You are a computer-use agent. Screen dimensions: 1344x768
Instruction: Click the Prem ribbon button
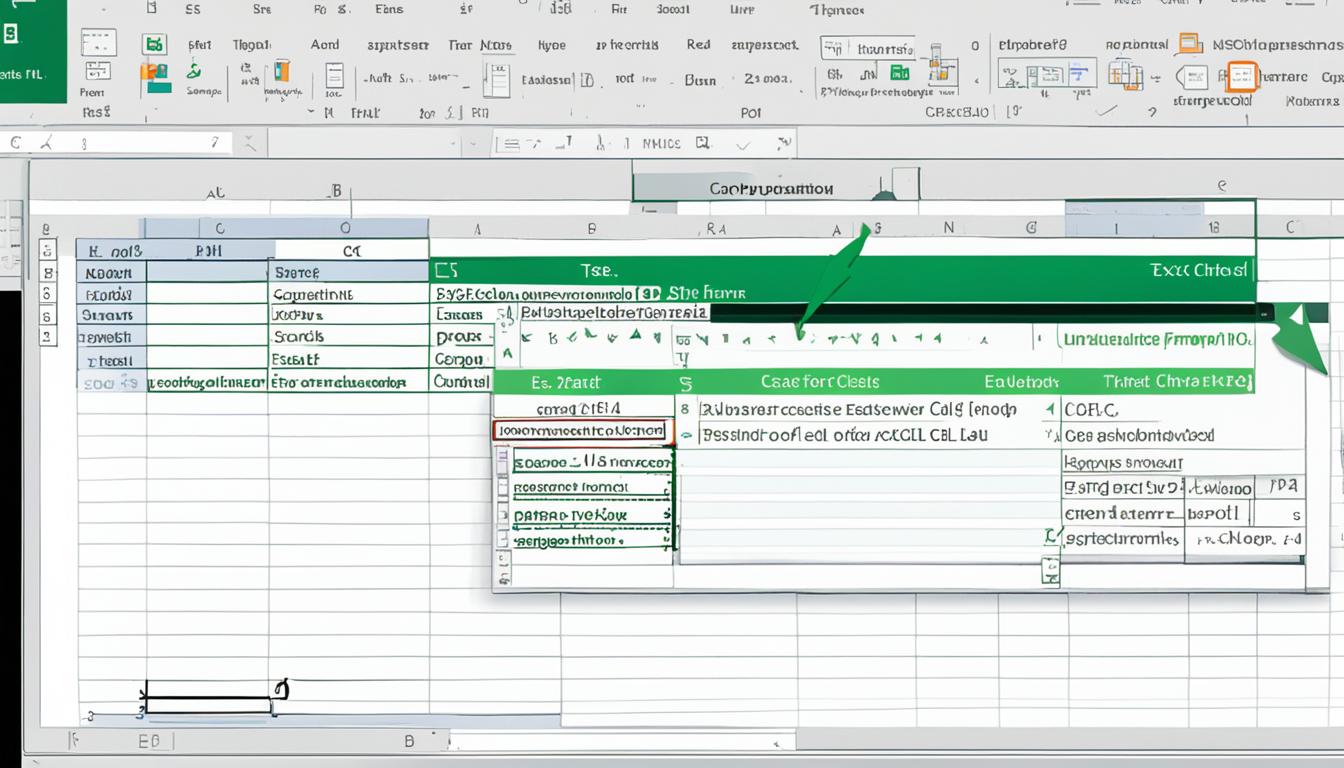click(92, 92)
